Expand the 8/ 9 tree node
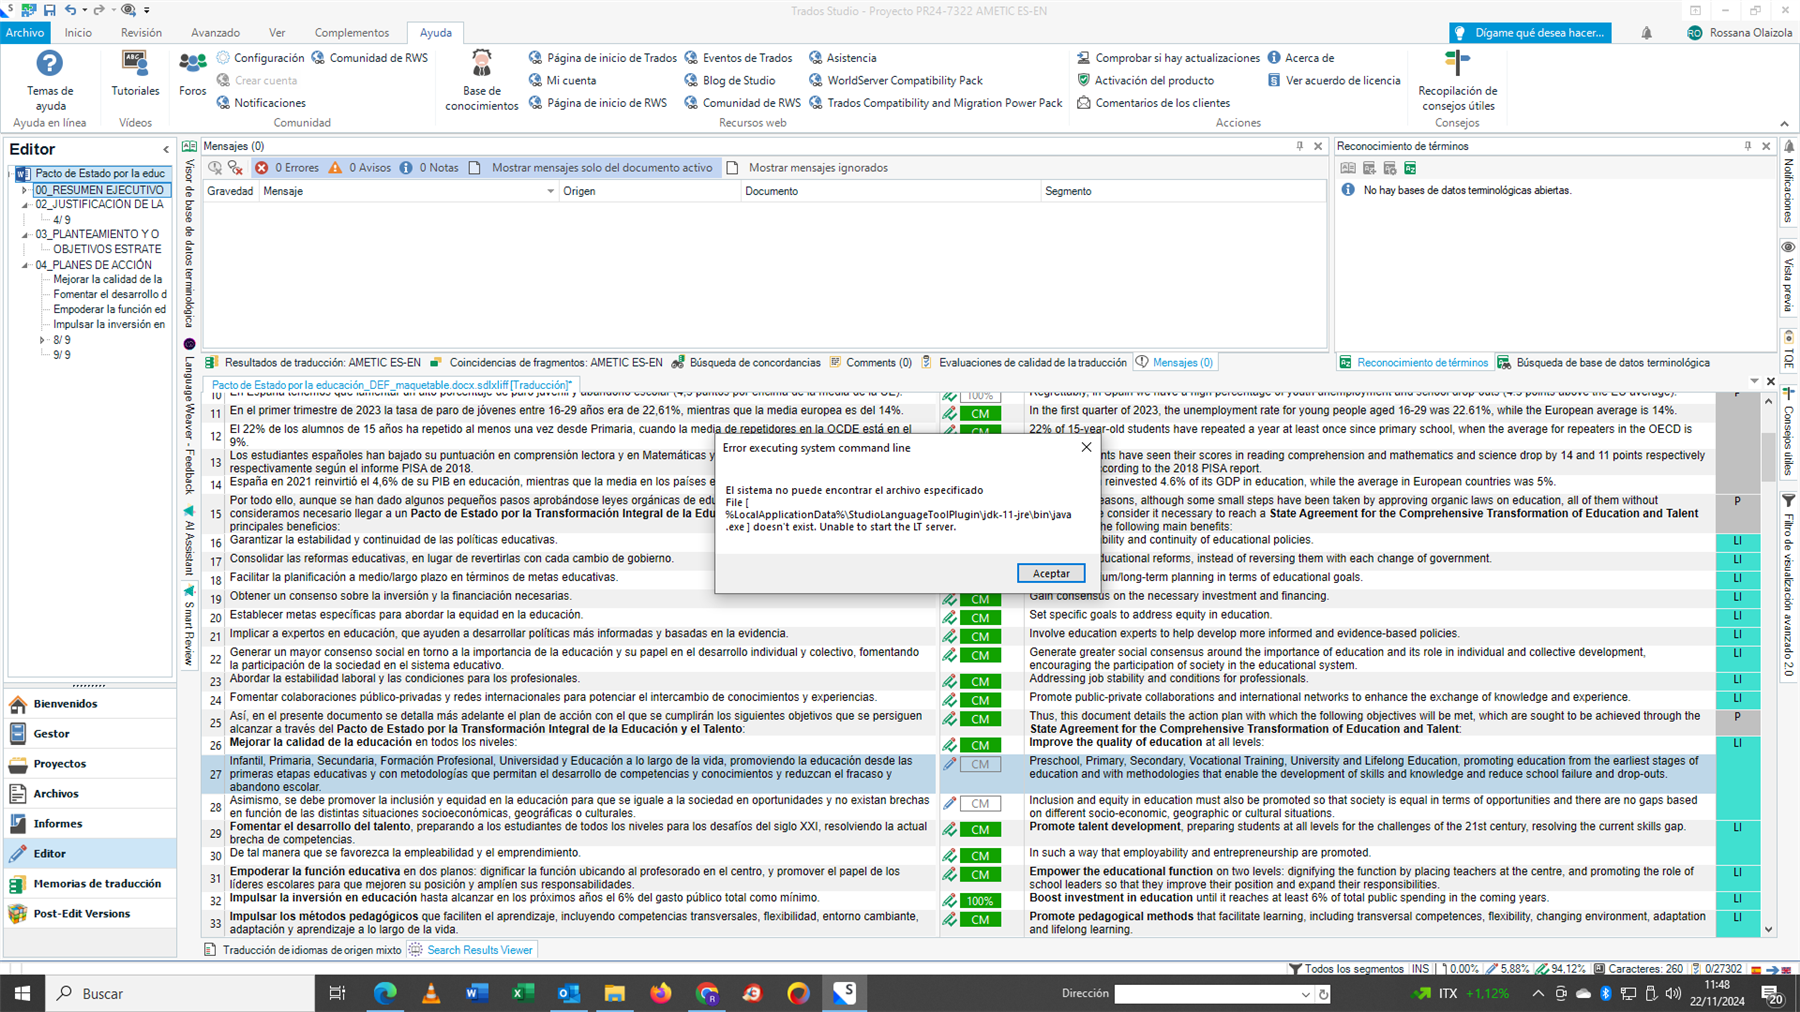Image resolution: width=1800 pixels, height=1012 pixels. (42, 340)
